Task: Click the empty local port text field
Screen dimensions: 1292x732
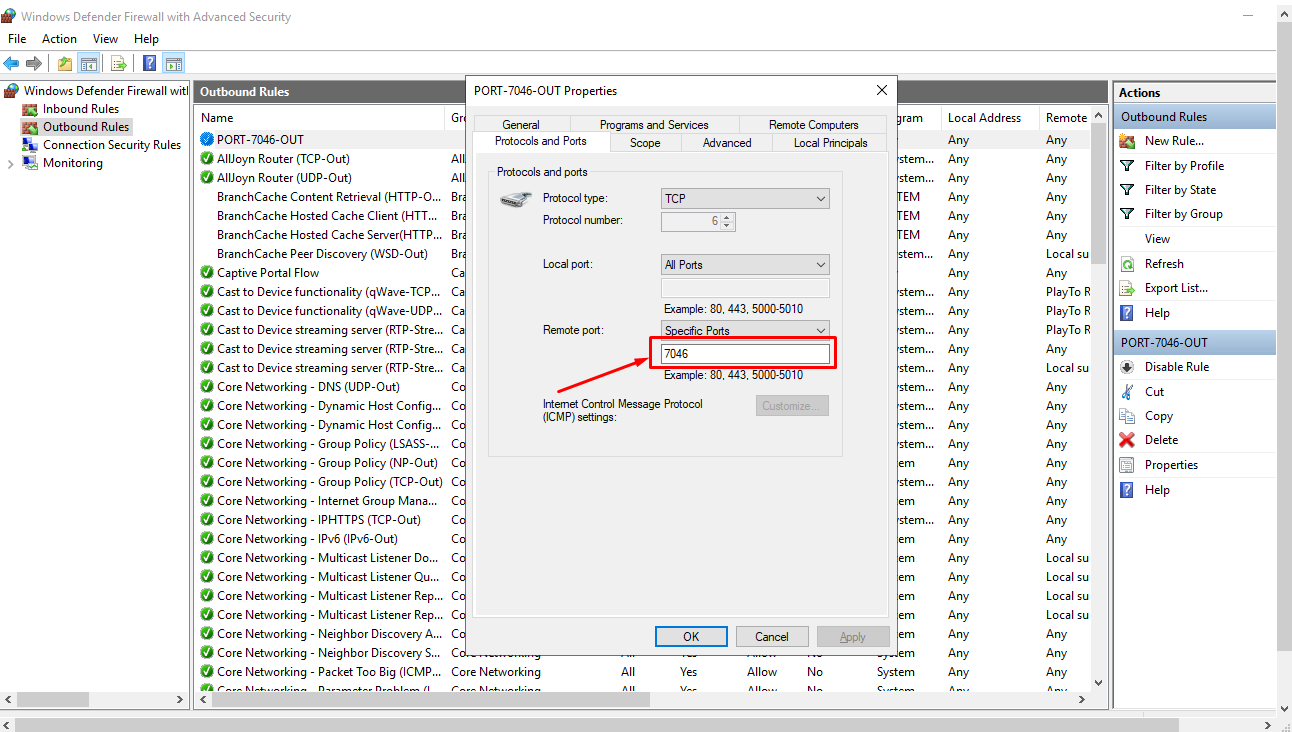Action: (x=746, y=288)
